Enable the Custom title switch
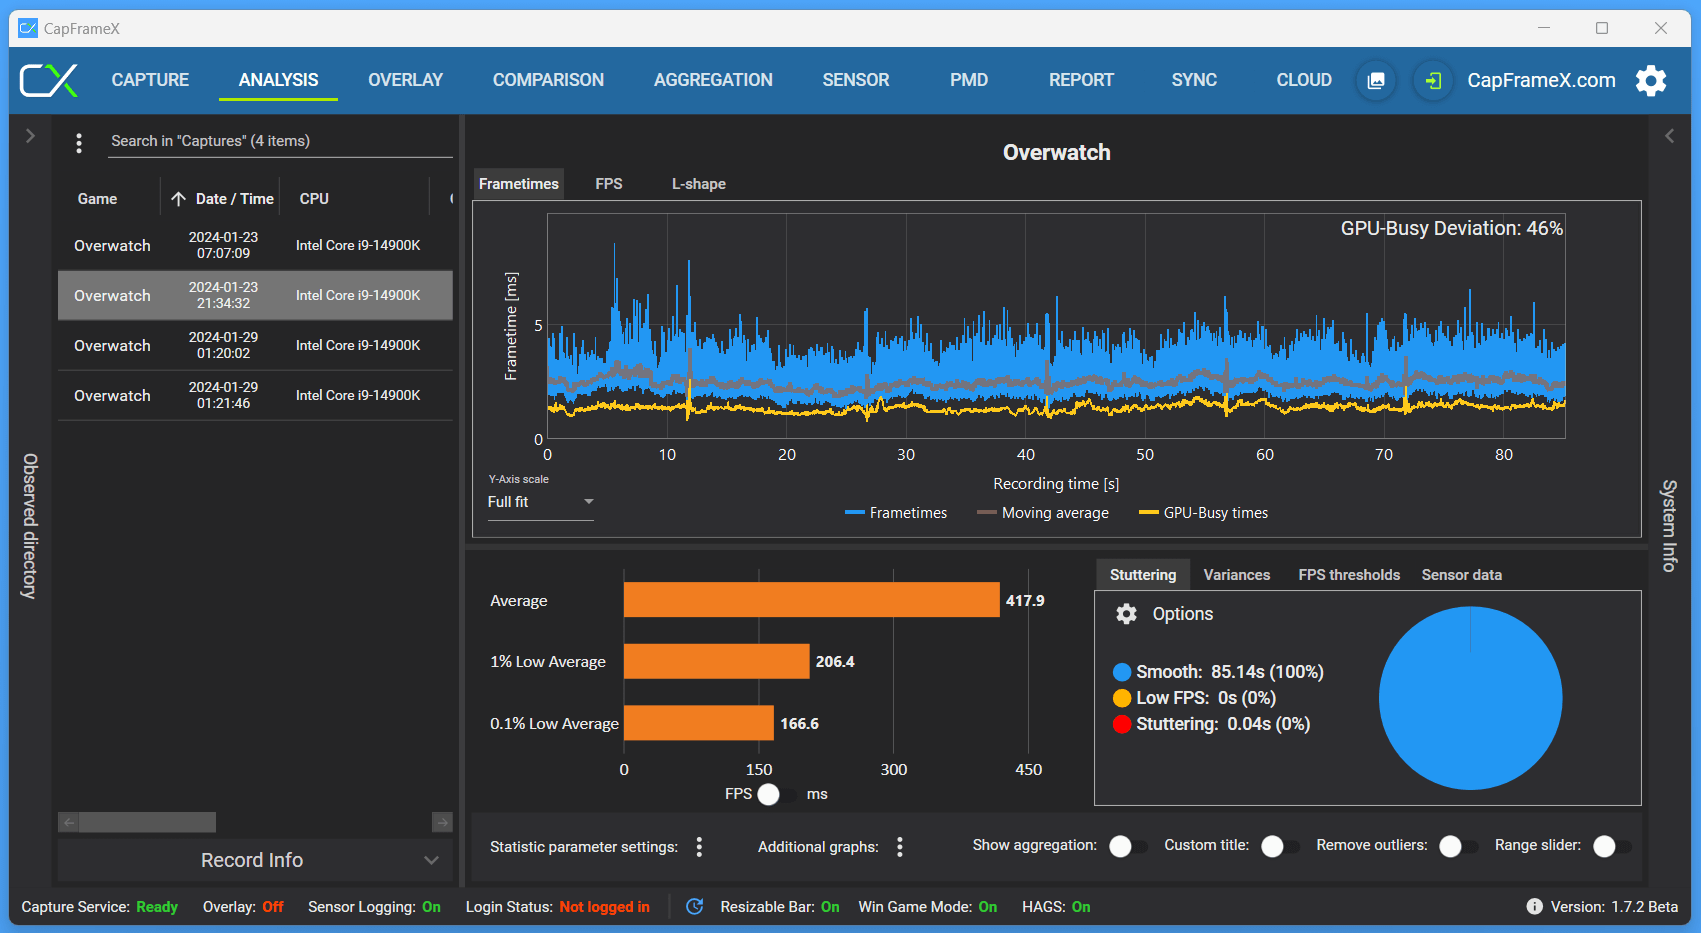The image size is (1701, 933). [x=1281, y=847]
